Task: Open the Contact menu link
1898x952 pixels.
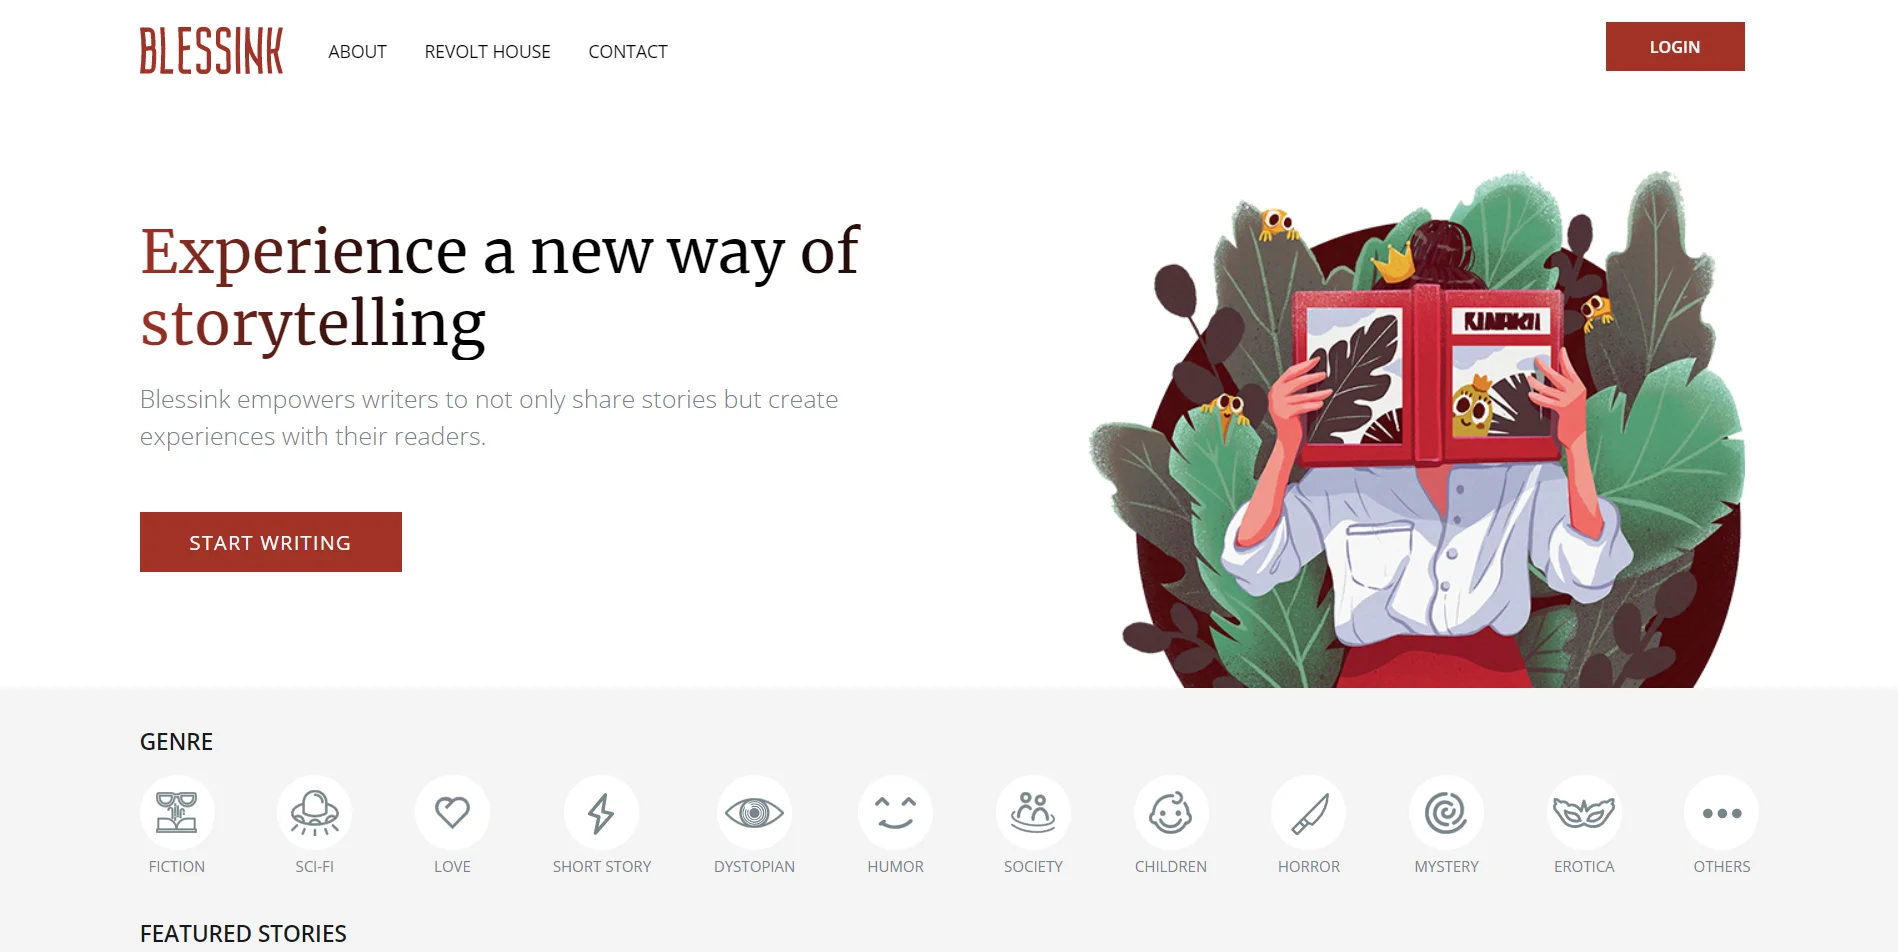Action: point(628,52)
